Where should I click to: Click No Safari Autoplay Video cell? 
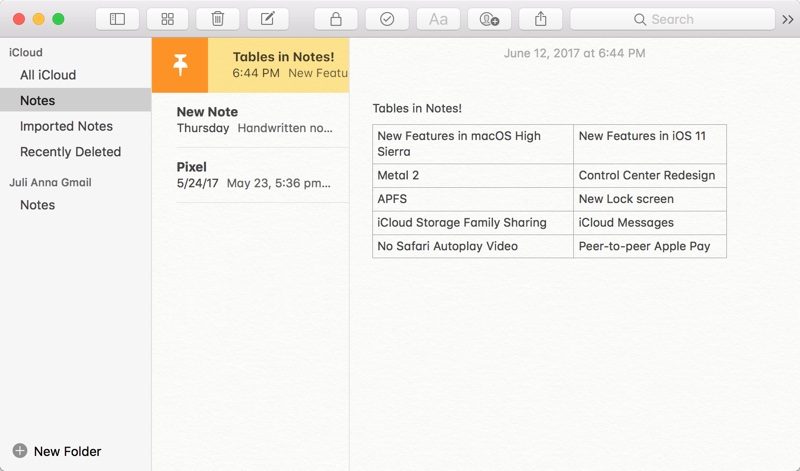473,246
